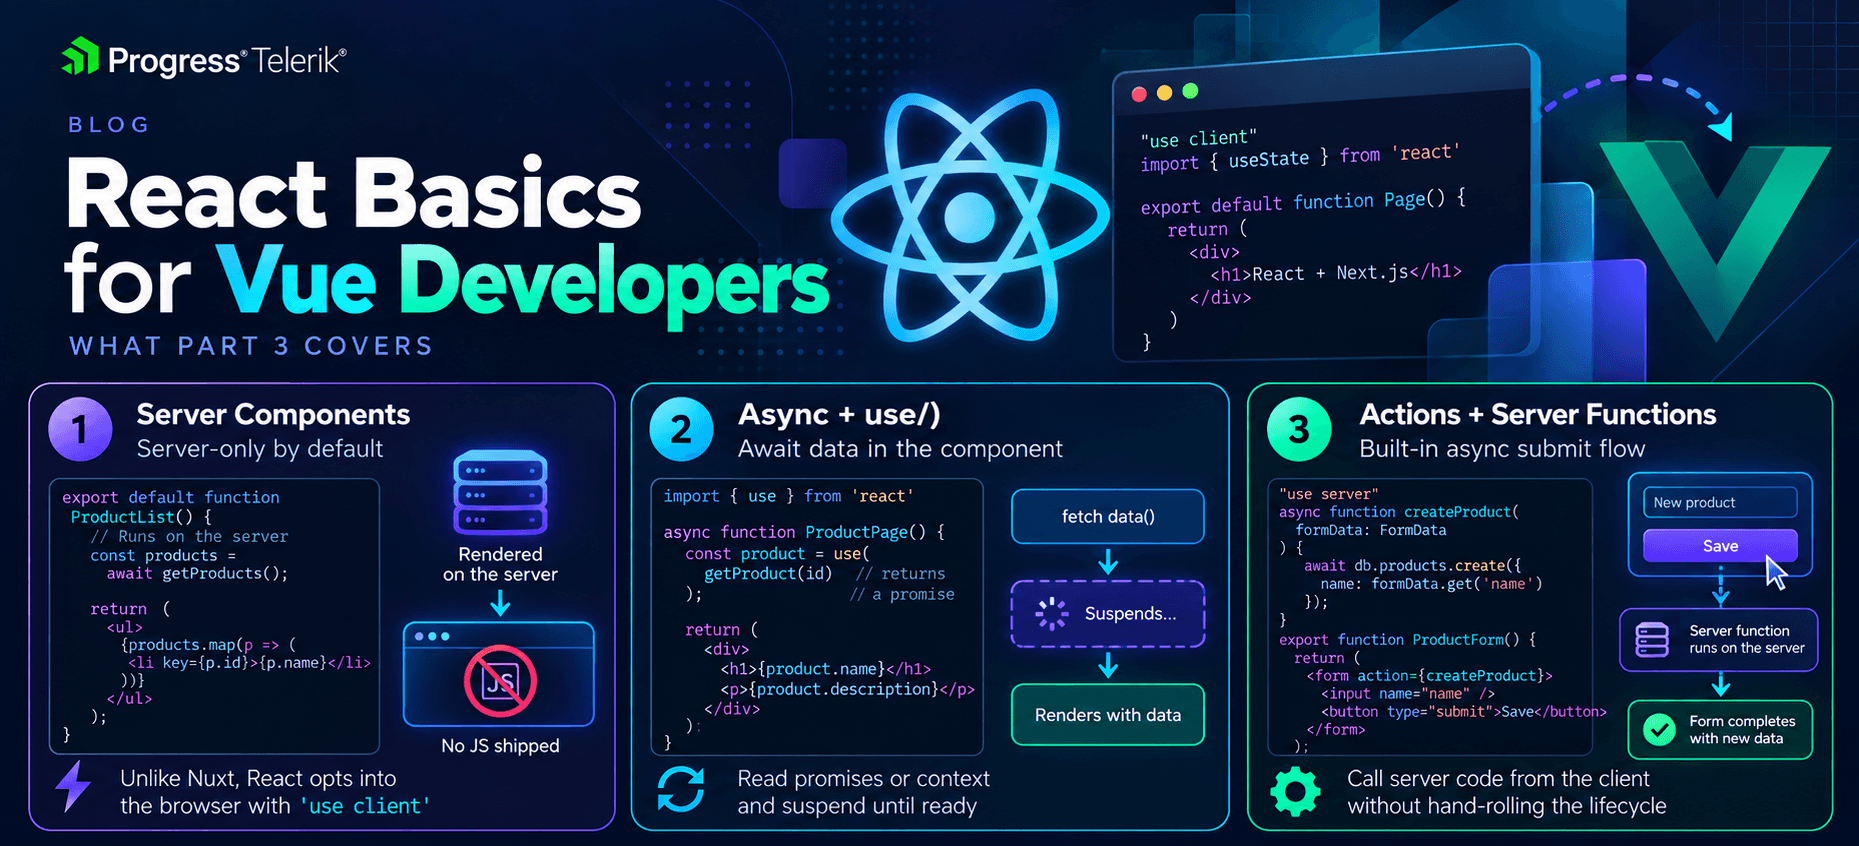Click the "Renders with data" box
This screenshot has width=1859, height=846.
(1108, 715)
